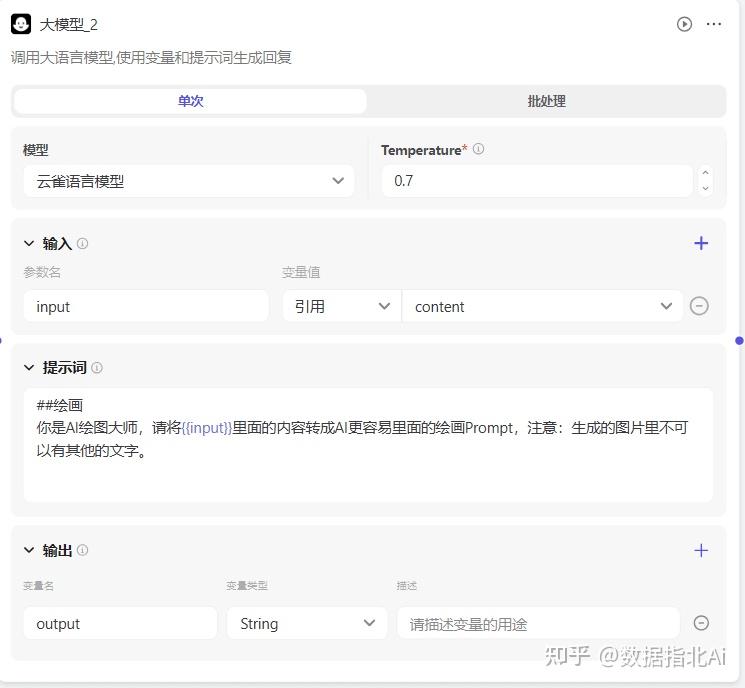Show the 提示词 section info icon
This screenshot has height=688, width=745.
pos(97,367)
